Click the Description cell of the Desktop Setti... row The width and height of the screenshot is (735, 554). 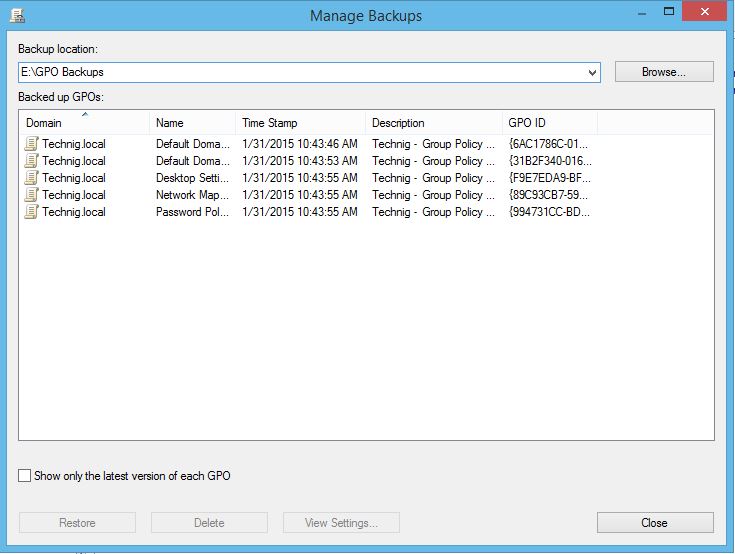pos(433,178)
